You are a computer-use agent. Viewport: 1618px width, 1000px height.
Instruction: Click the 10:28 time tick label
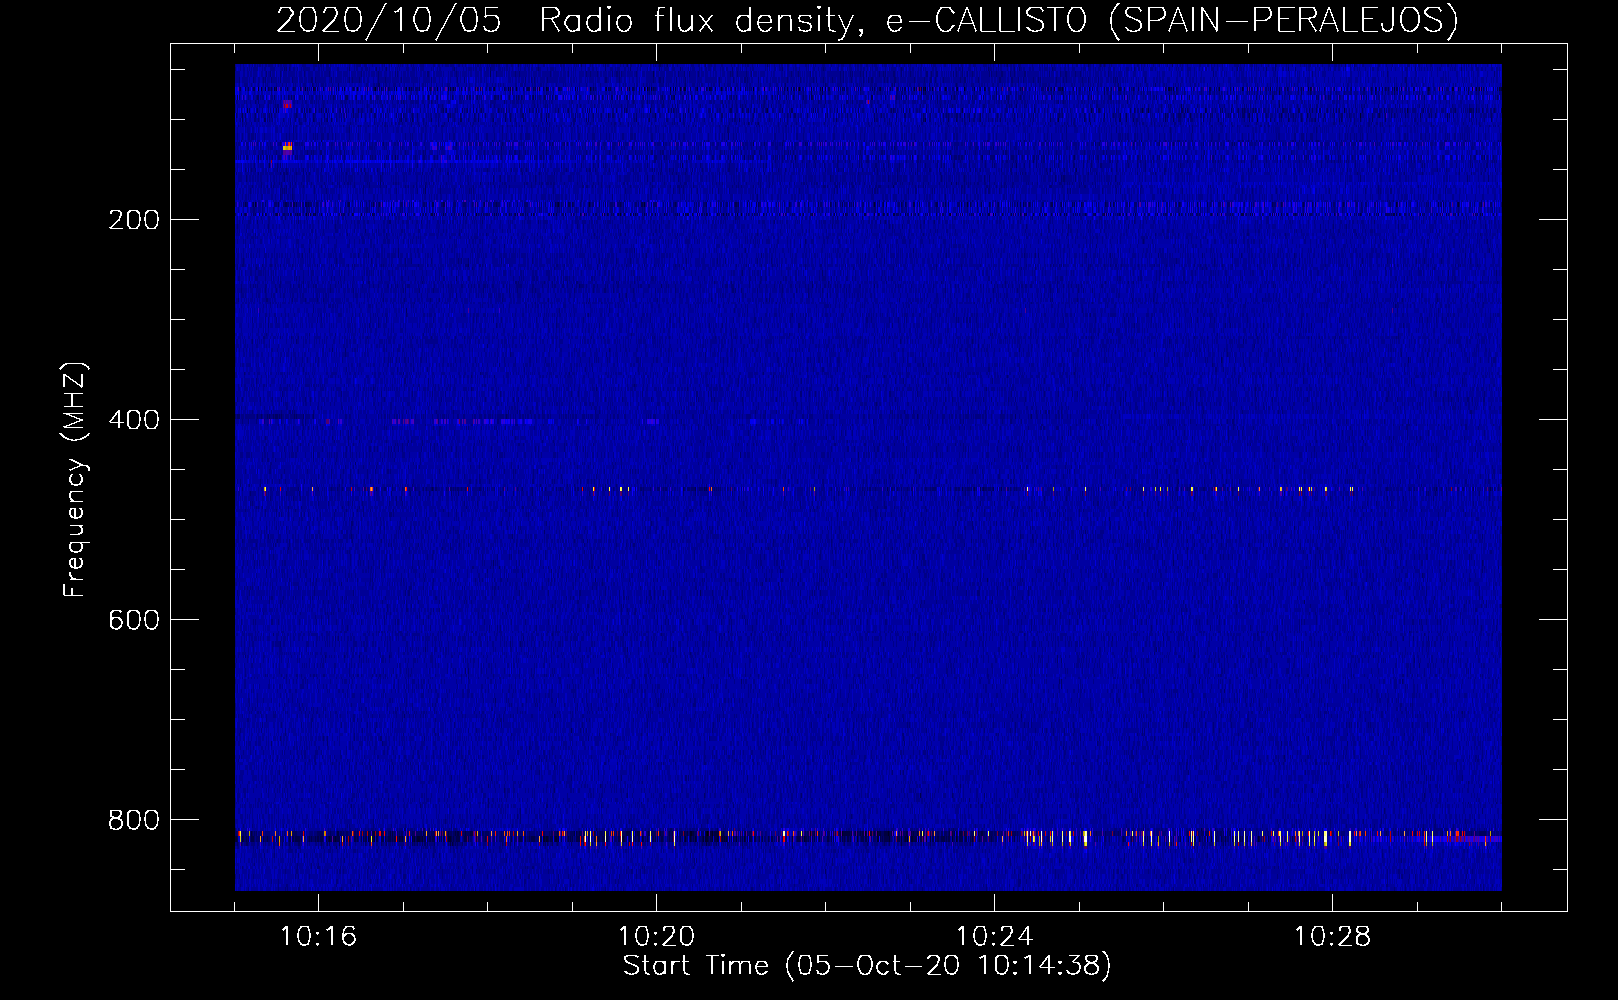click(x=1332, y=937)
